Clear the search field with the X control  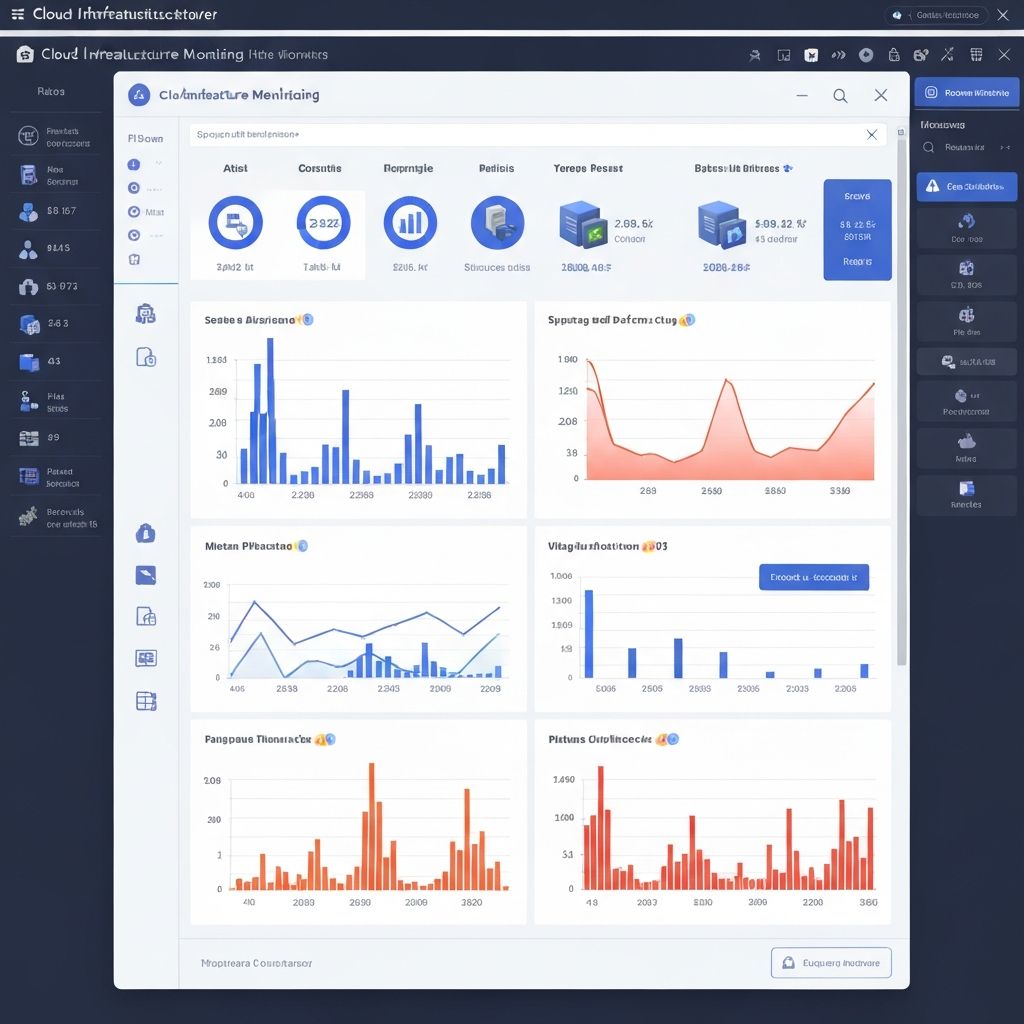[x=871, y=134]
